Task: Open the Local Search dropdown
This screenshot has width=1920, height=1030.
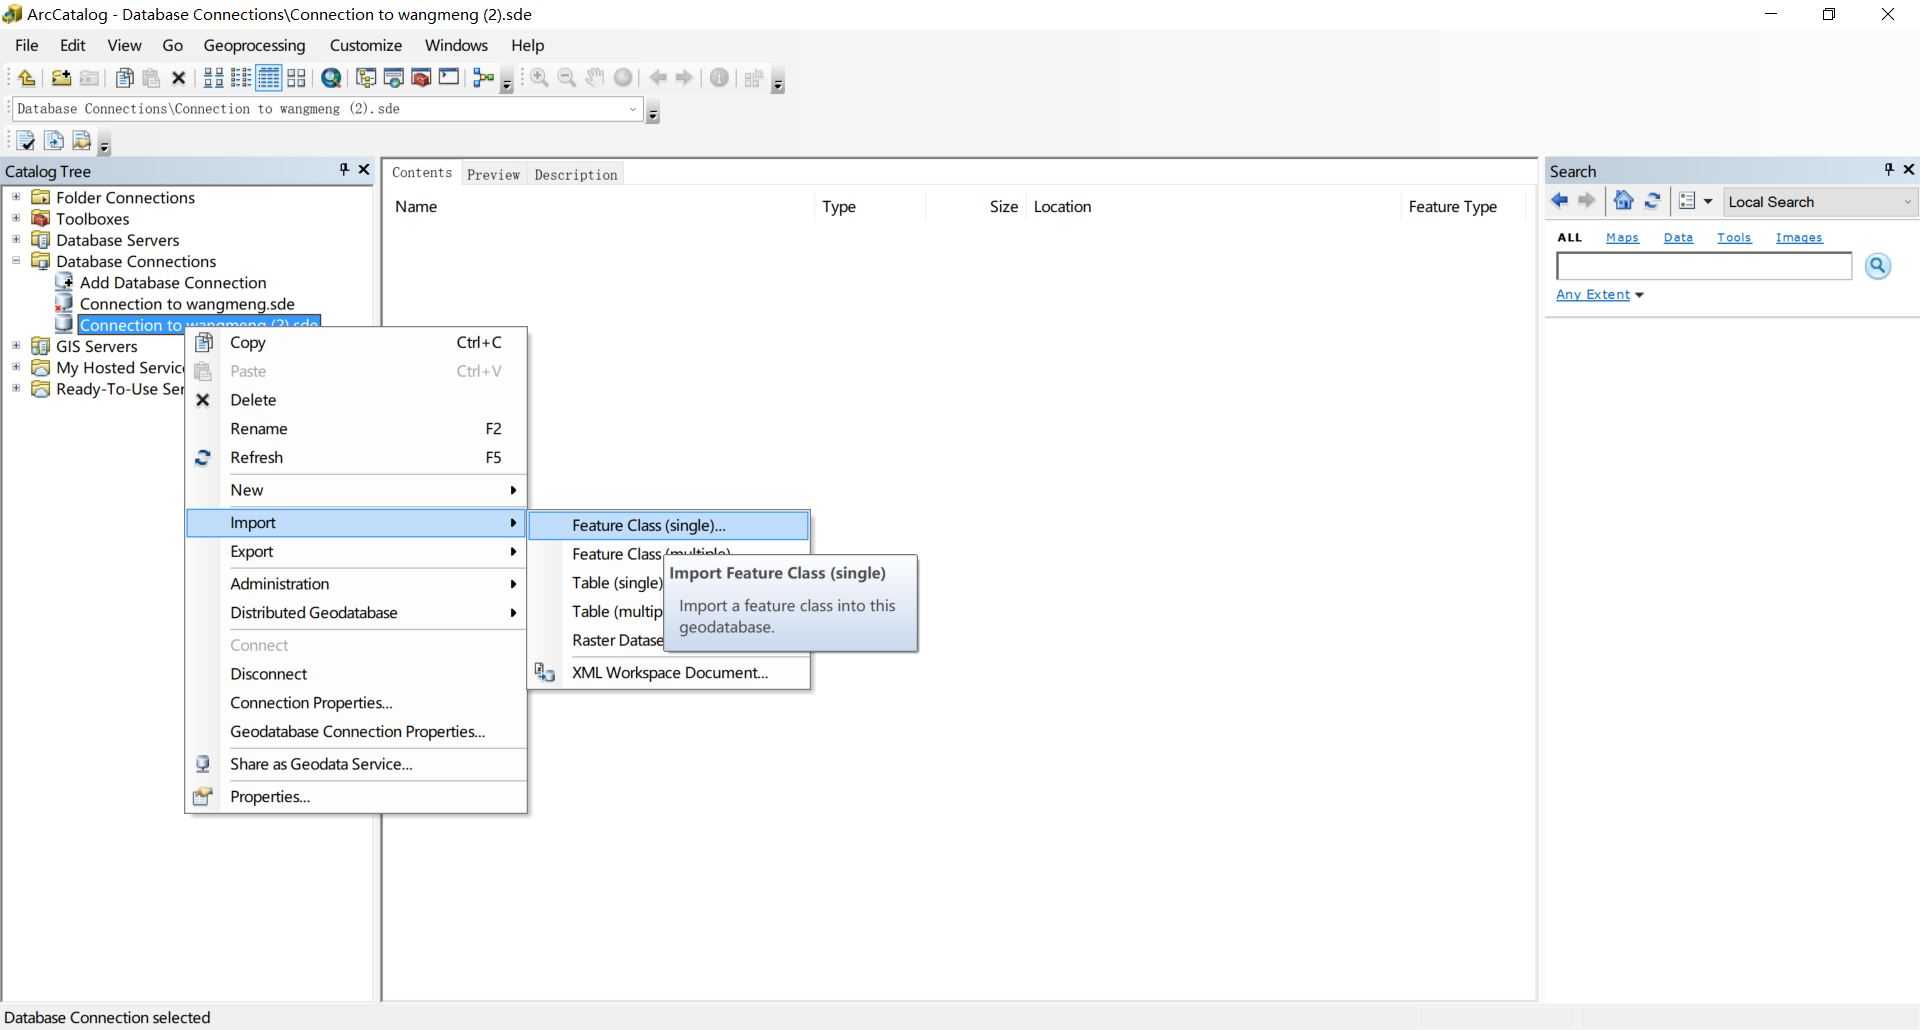Action: tap(1907, 202)
